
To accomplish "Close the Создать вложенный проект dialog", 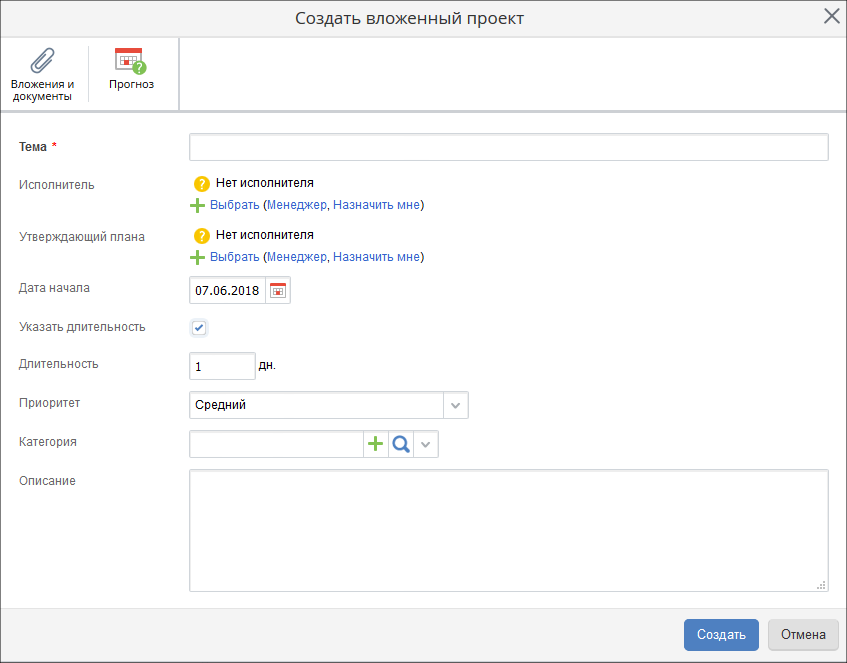I will [831, 16].
